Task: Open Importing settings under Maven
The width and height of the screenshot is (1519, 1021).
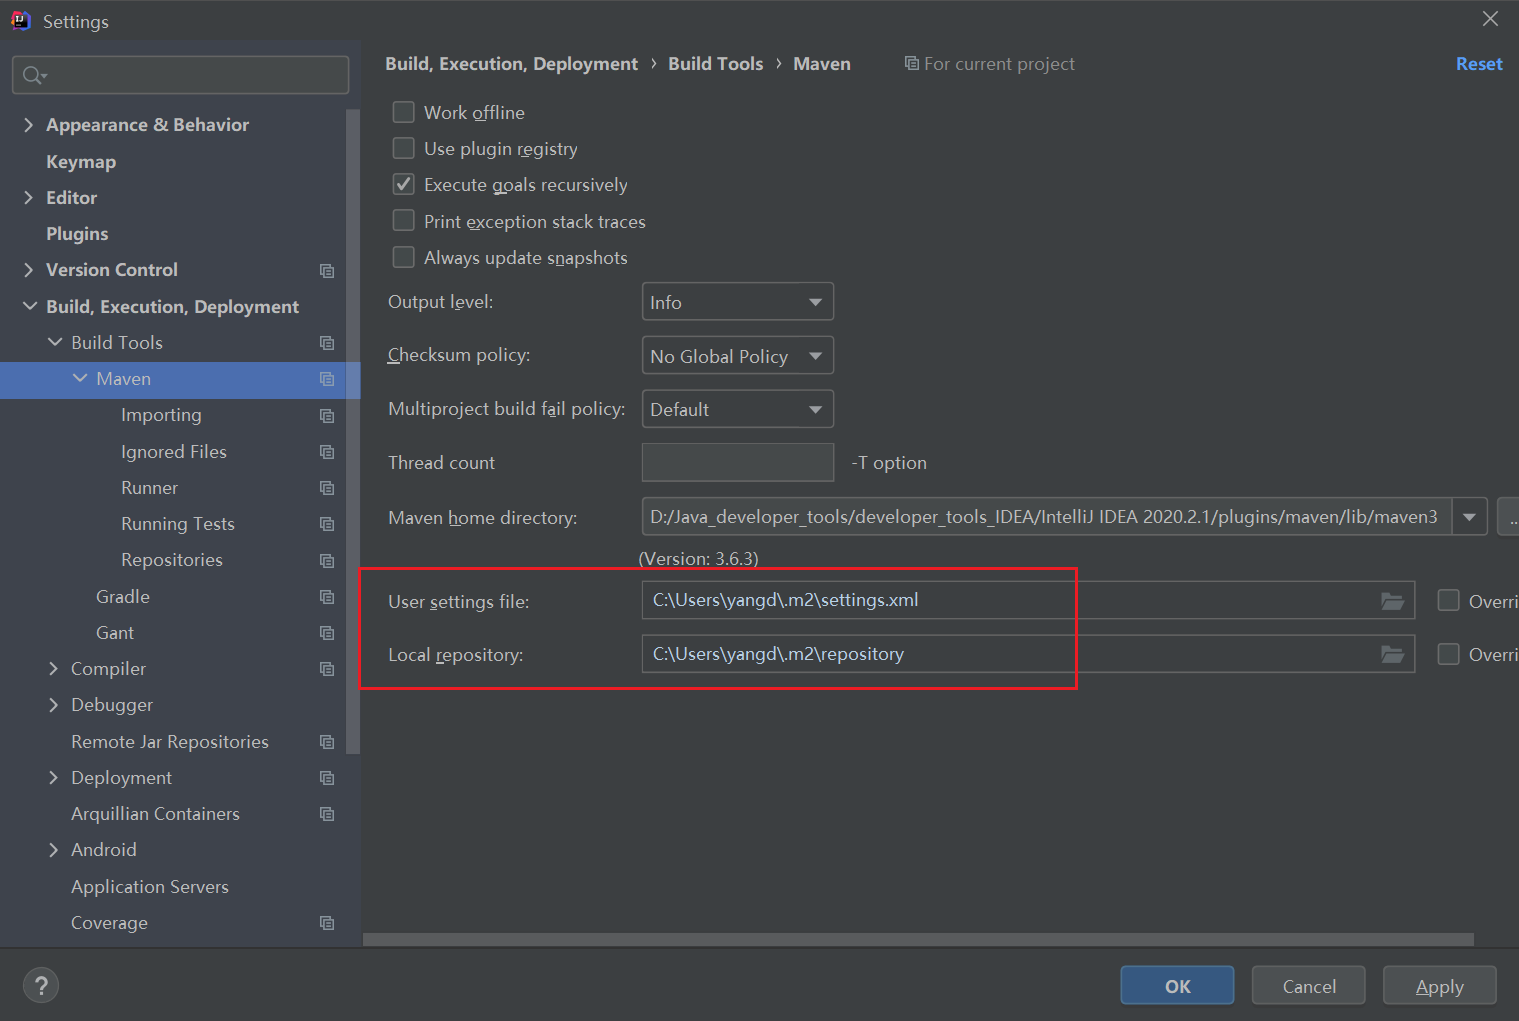Action: click(x=161, y=415)
